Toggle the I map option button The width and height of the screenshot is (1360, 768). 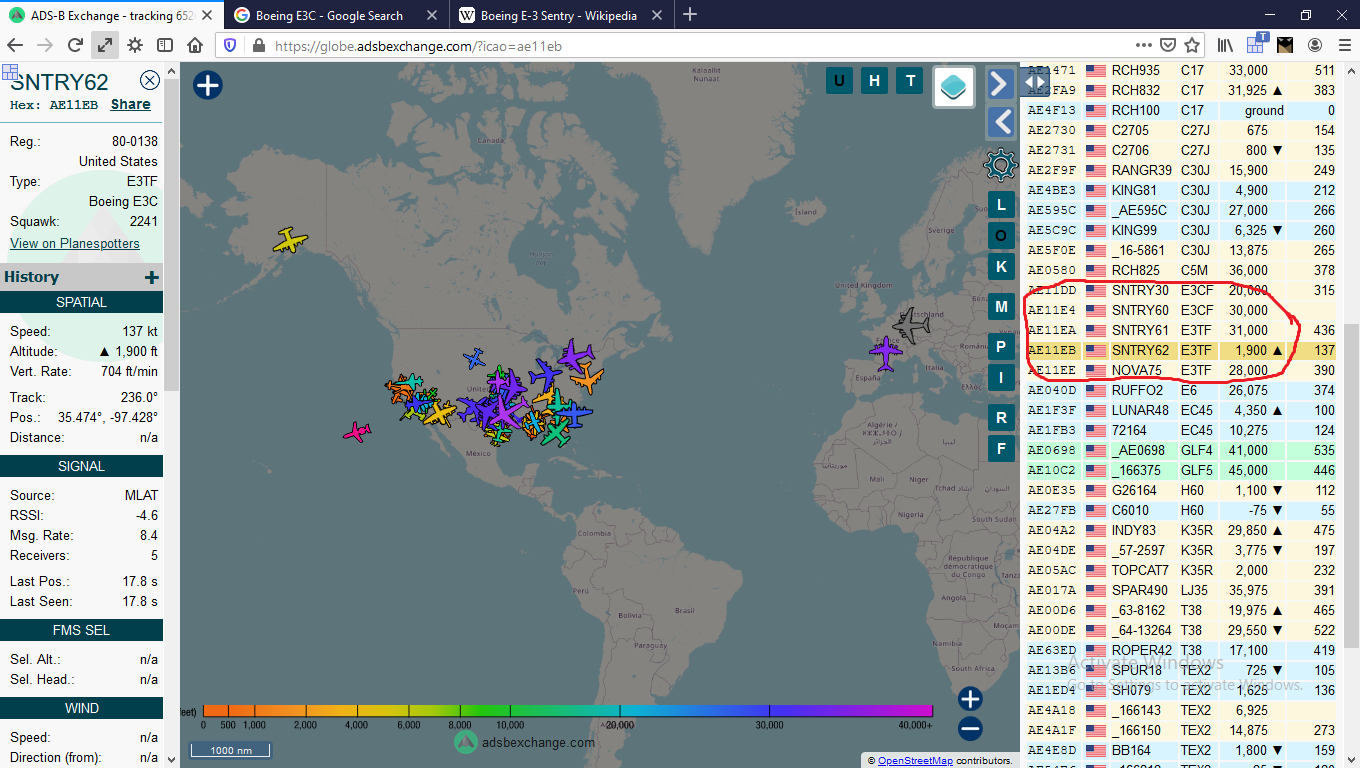1001,377
